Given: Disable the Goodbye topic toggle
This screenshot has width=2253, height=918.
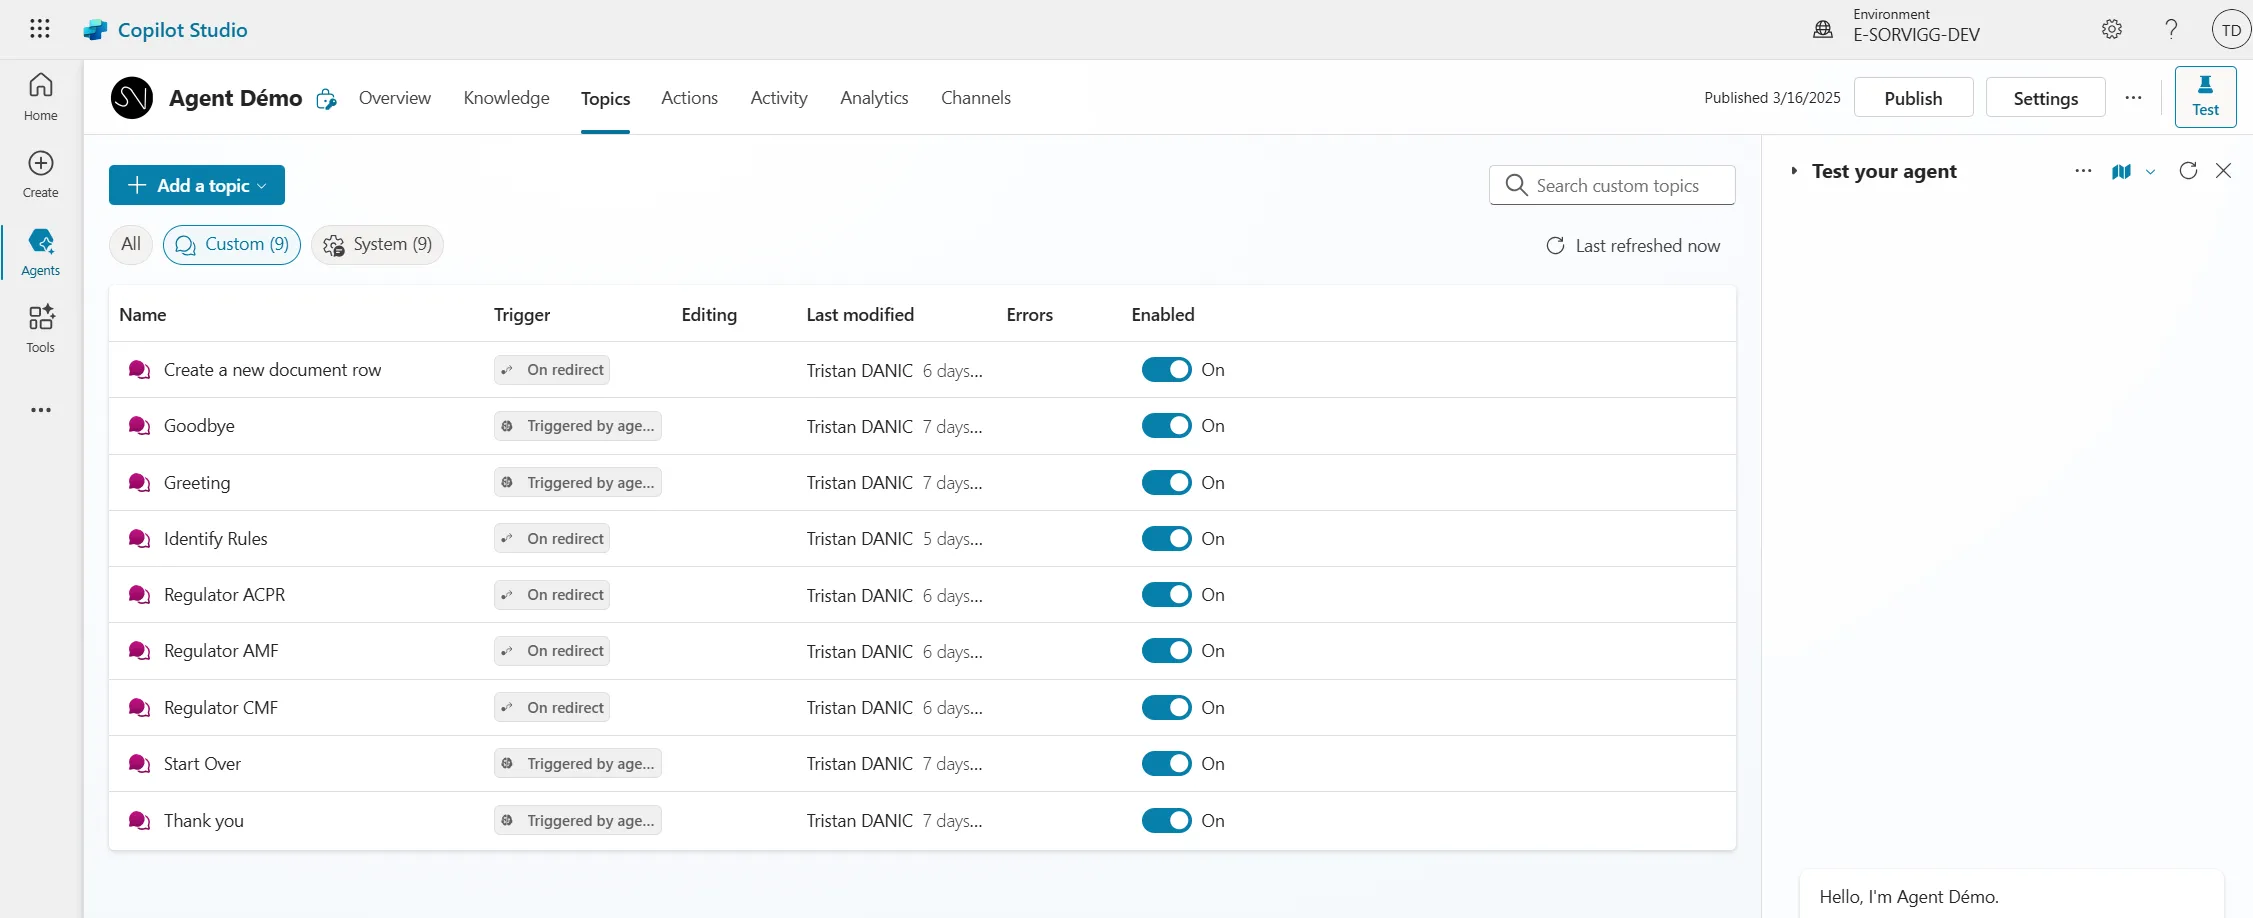Looking at the screenshot, I should tap(1166, 426).
